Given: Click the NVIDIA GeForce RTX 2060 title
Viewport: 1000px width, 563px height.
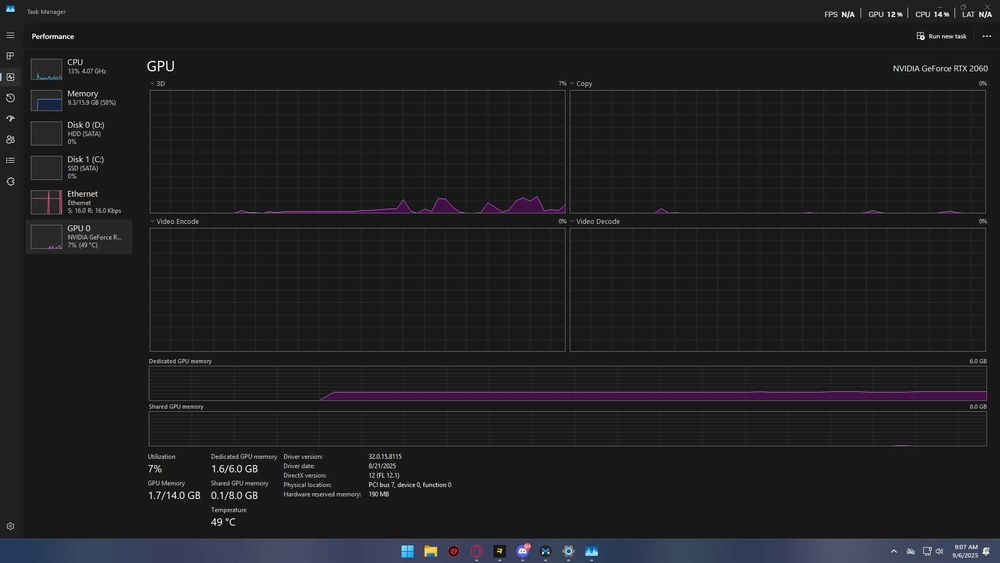Looking at the screenshot, I should coord(940,68).
